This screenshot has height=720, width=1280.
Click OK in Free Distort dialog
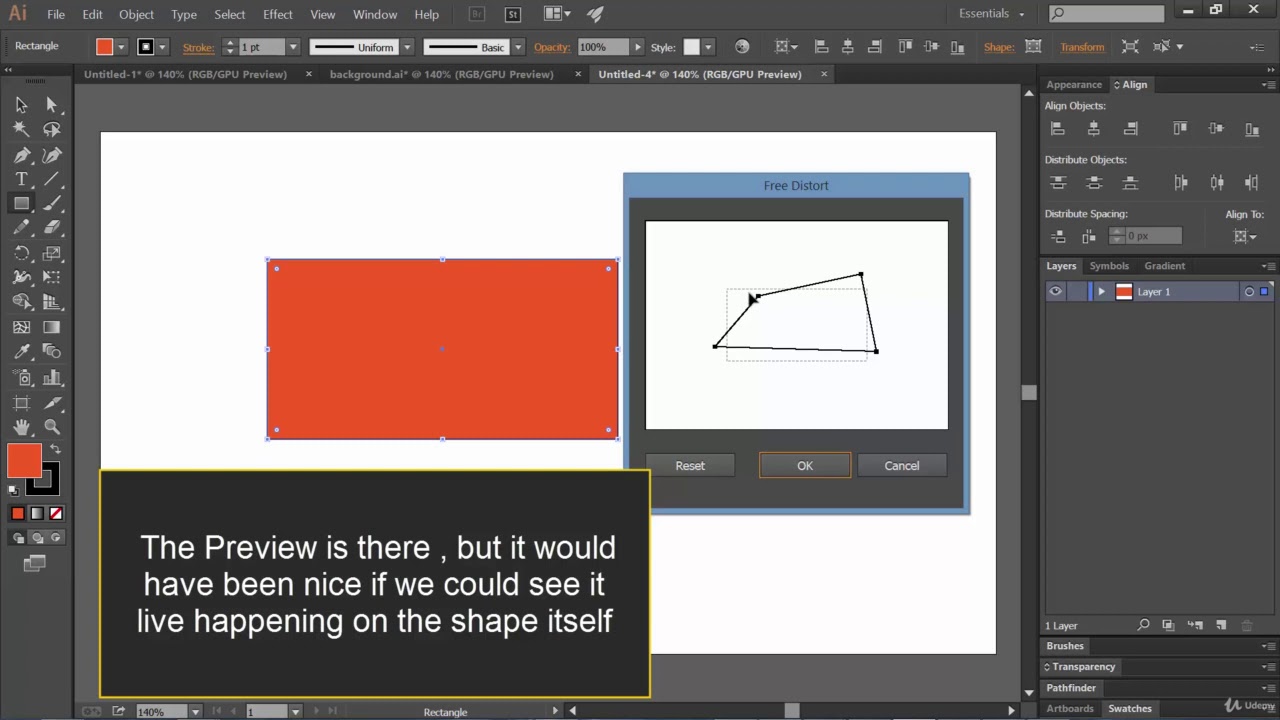[x=805, y=466]
